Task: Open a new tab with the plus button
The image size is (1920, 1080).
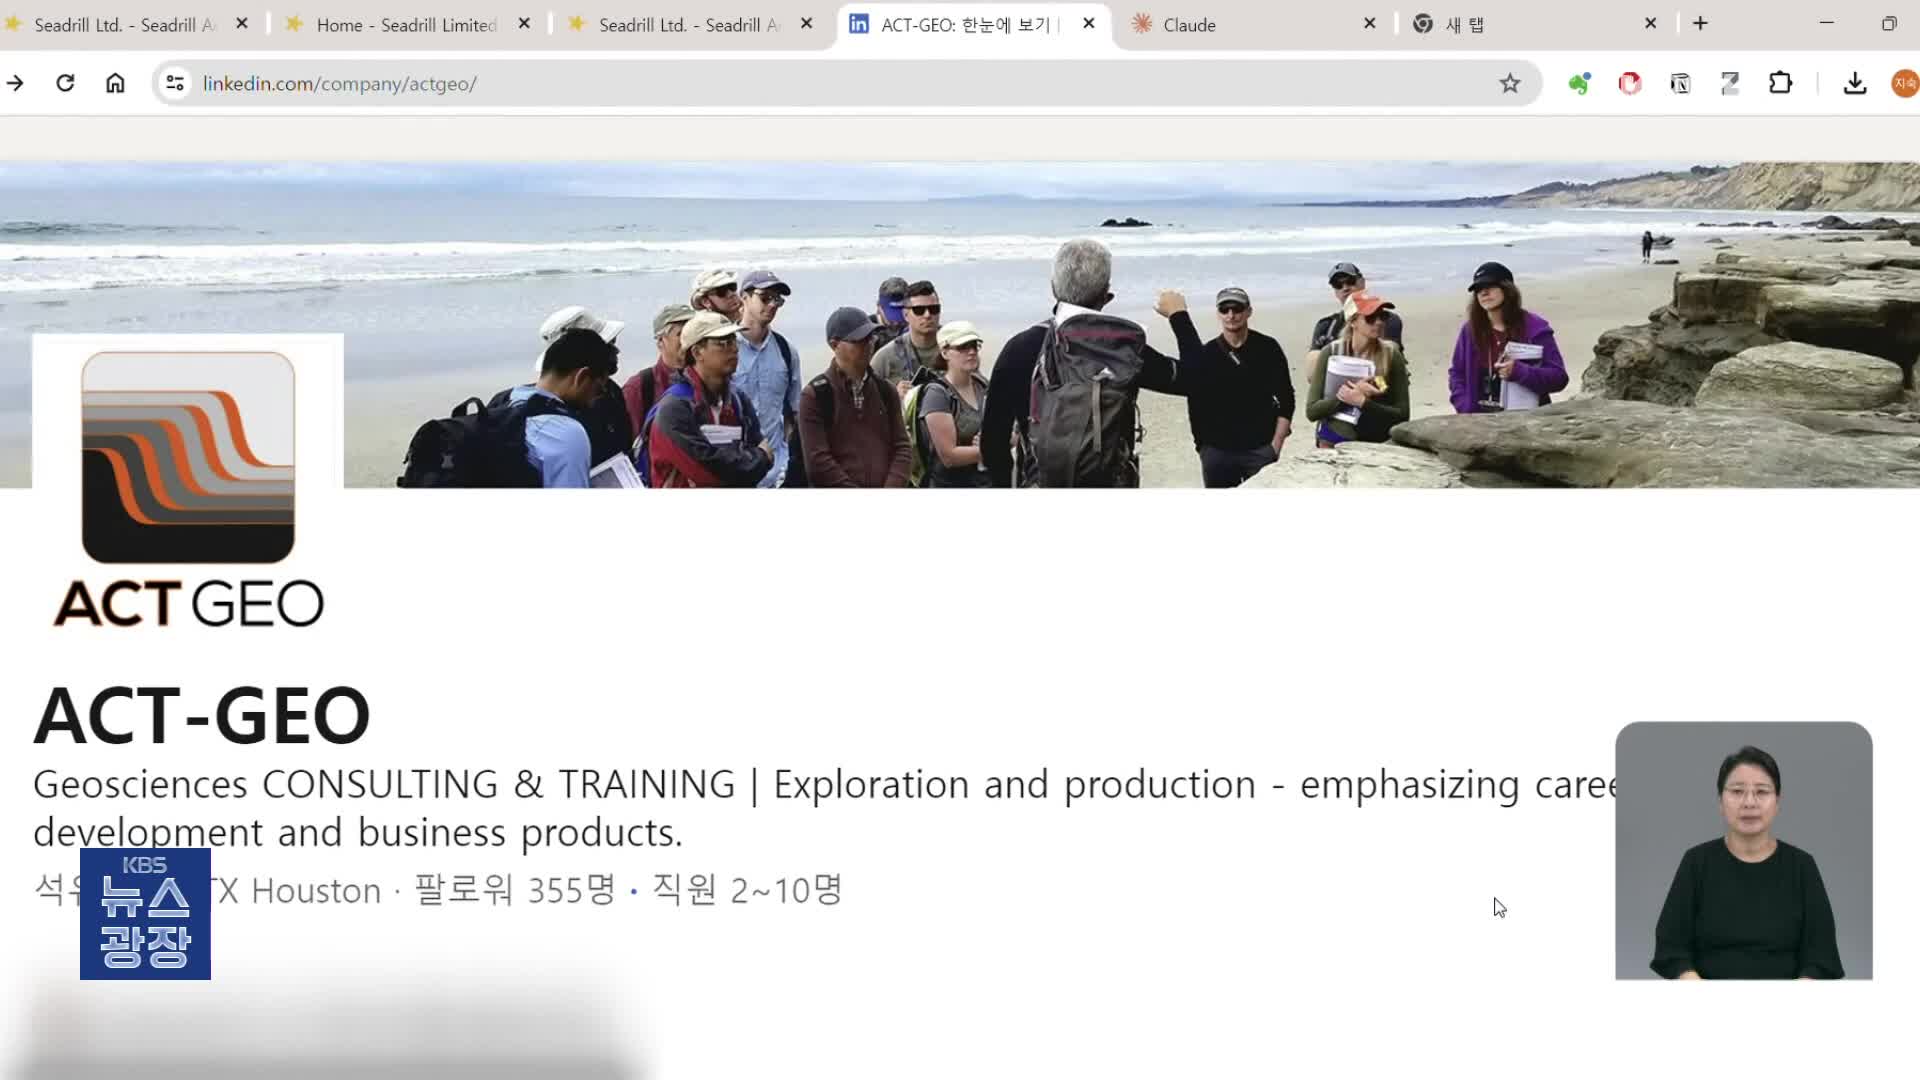Action: click(1700, 23)
